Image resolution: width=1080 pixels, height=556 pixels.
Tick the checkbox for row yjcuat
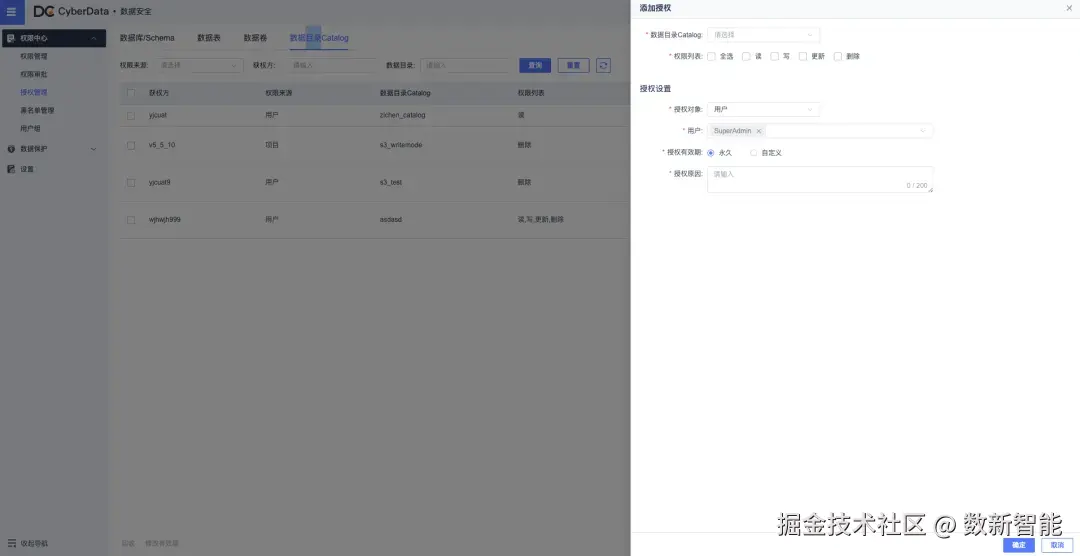point(131,116)
